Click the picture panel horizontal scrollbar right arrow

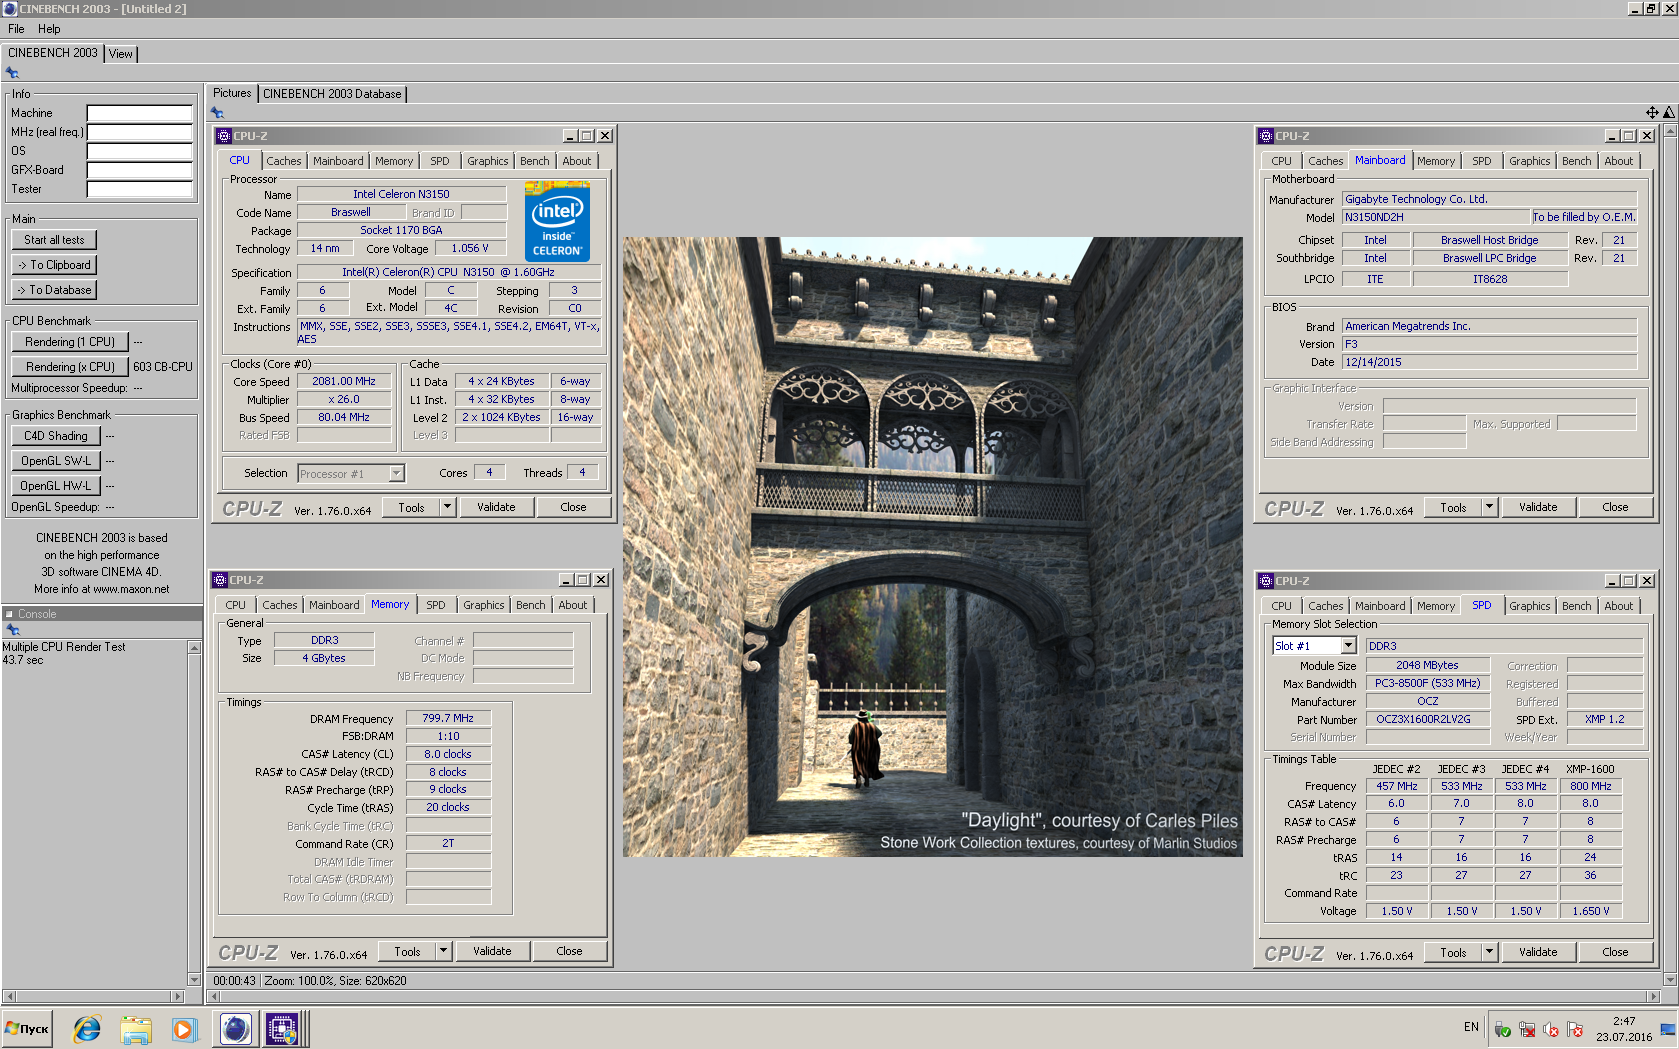[x=1653, y=996]
